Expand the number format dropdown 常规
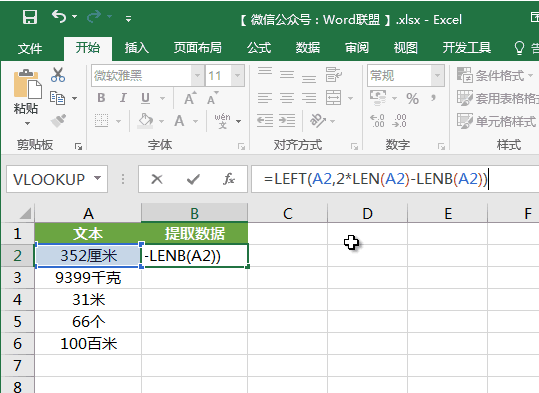 coord(437,75)
